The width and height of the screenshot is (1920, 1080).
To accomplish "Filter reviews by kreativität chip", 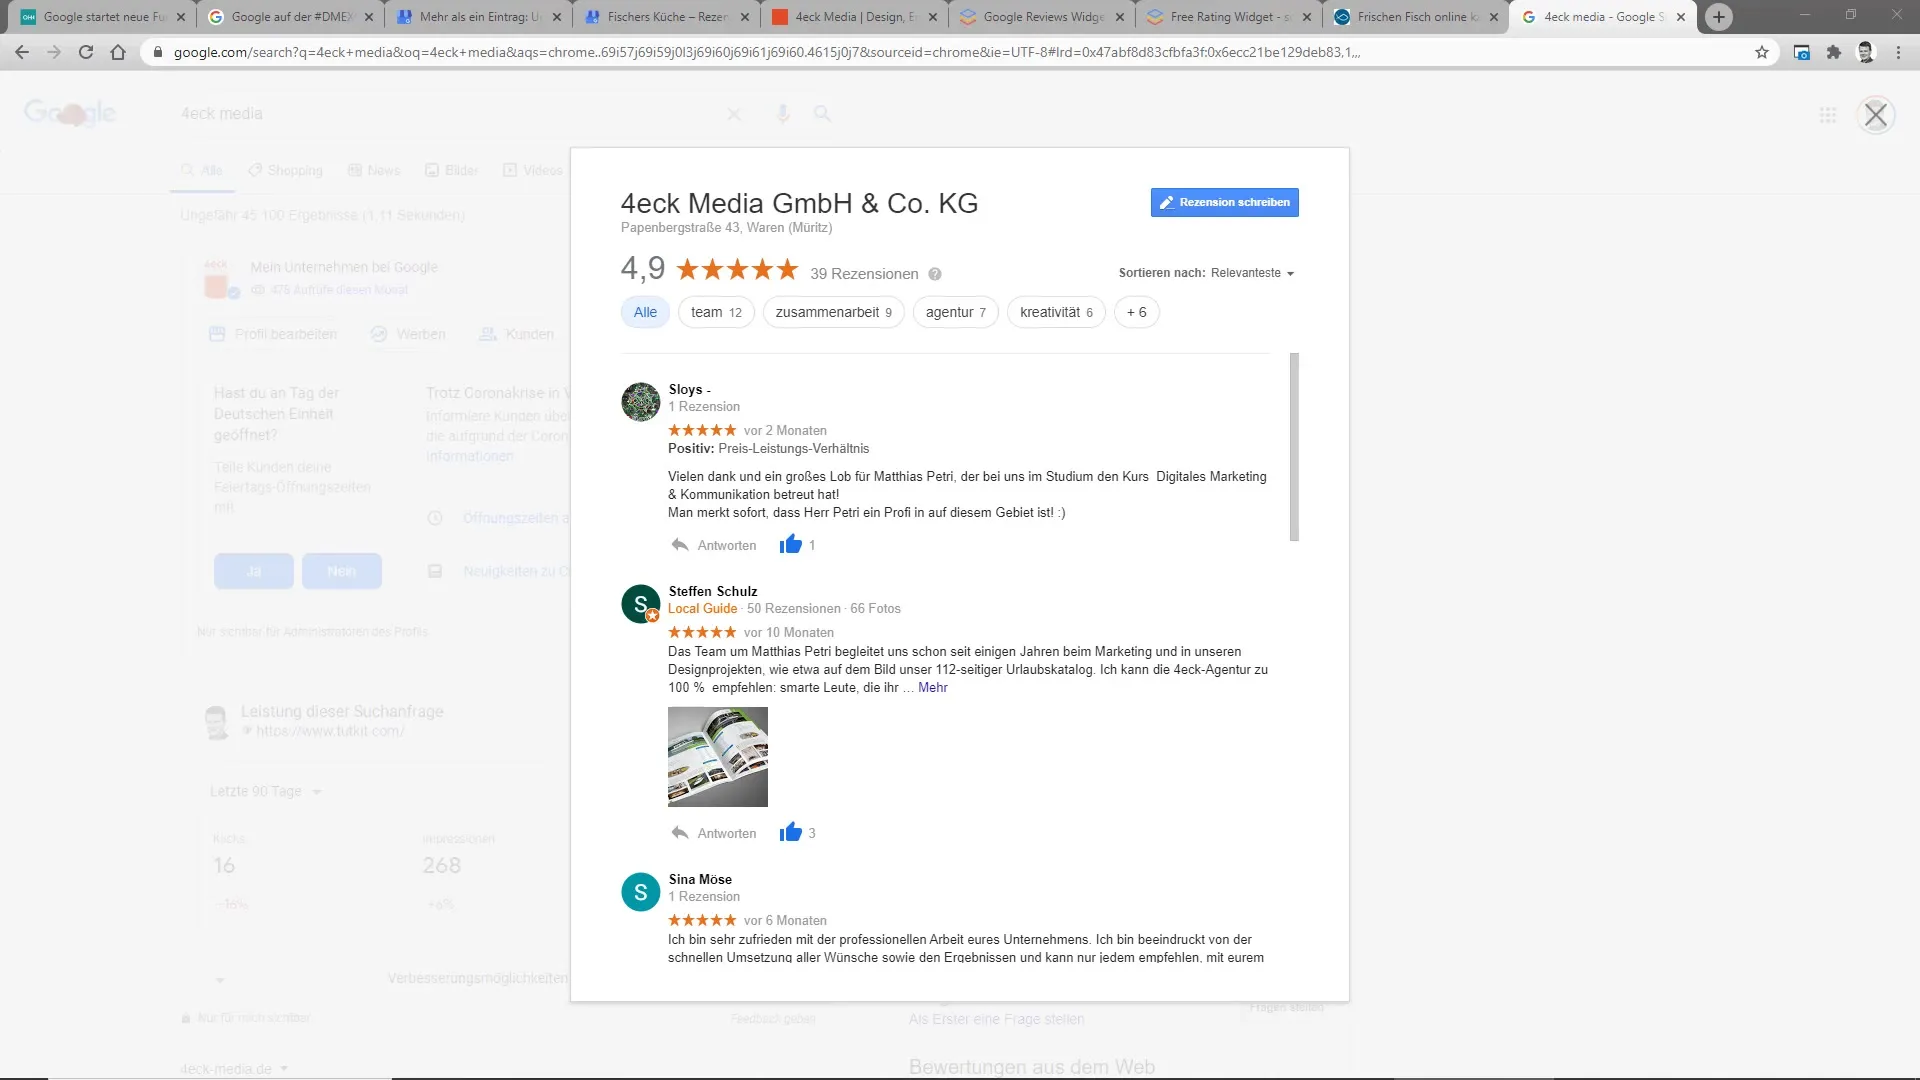I will [1056, 312].
